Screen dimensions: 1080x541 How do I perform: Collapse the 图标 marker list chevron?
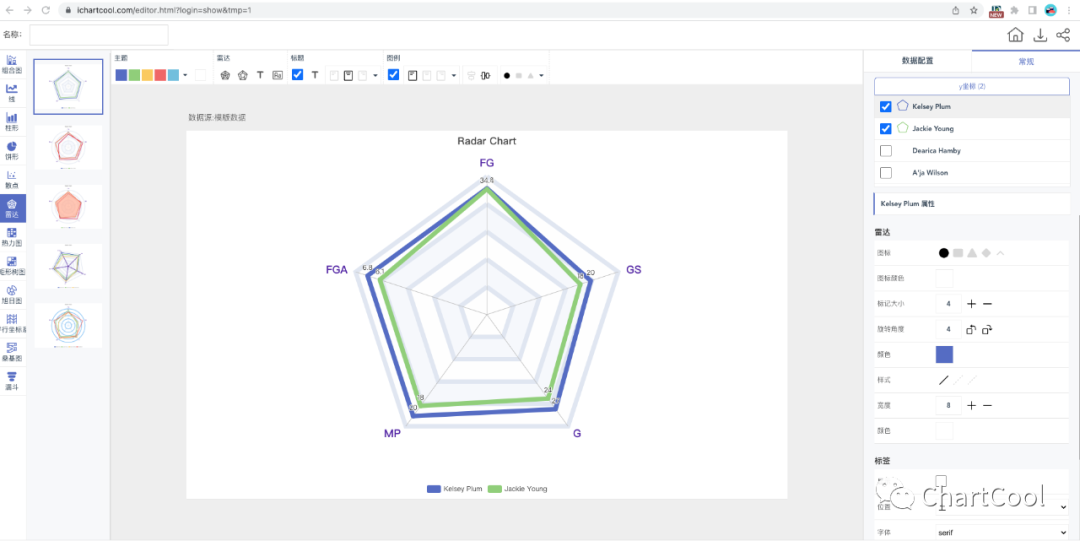point(1001,253)
